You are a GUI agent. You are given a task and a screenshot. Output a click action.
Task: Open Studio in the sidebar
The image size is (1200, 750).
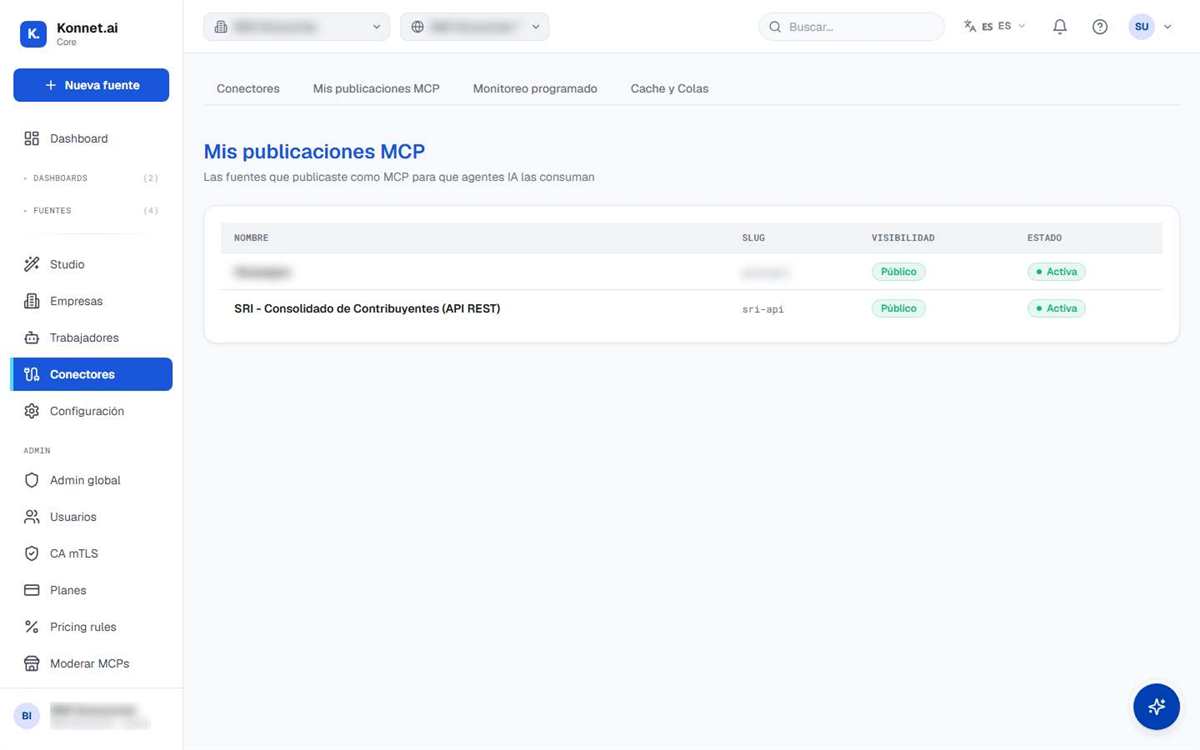91,265
